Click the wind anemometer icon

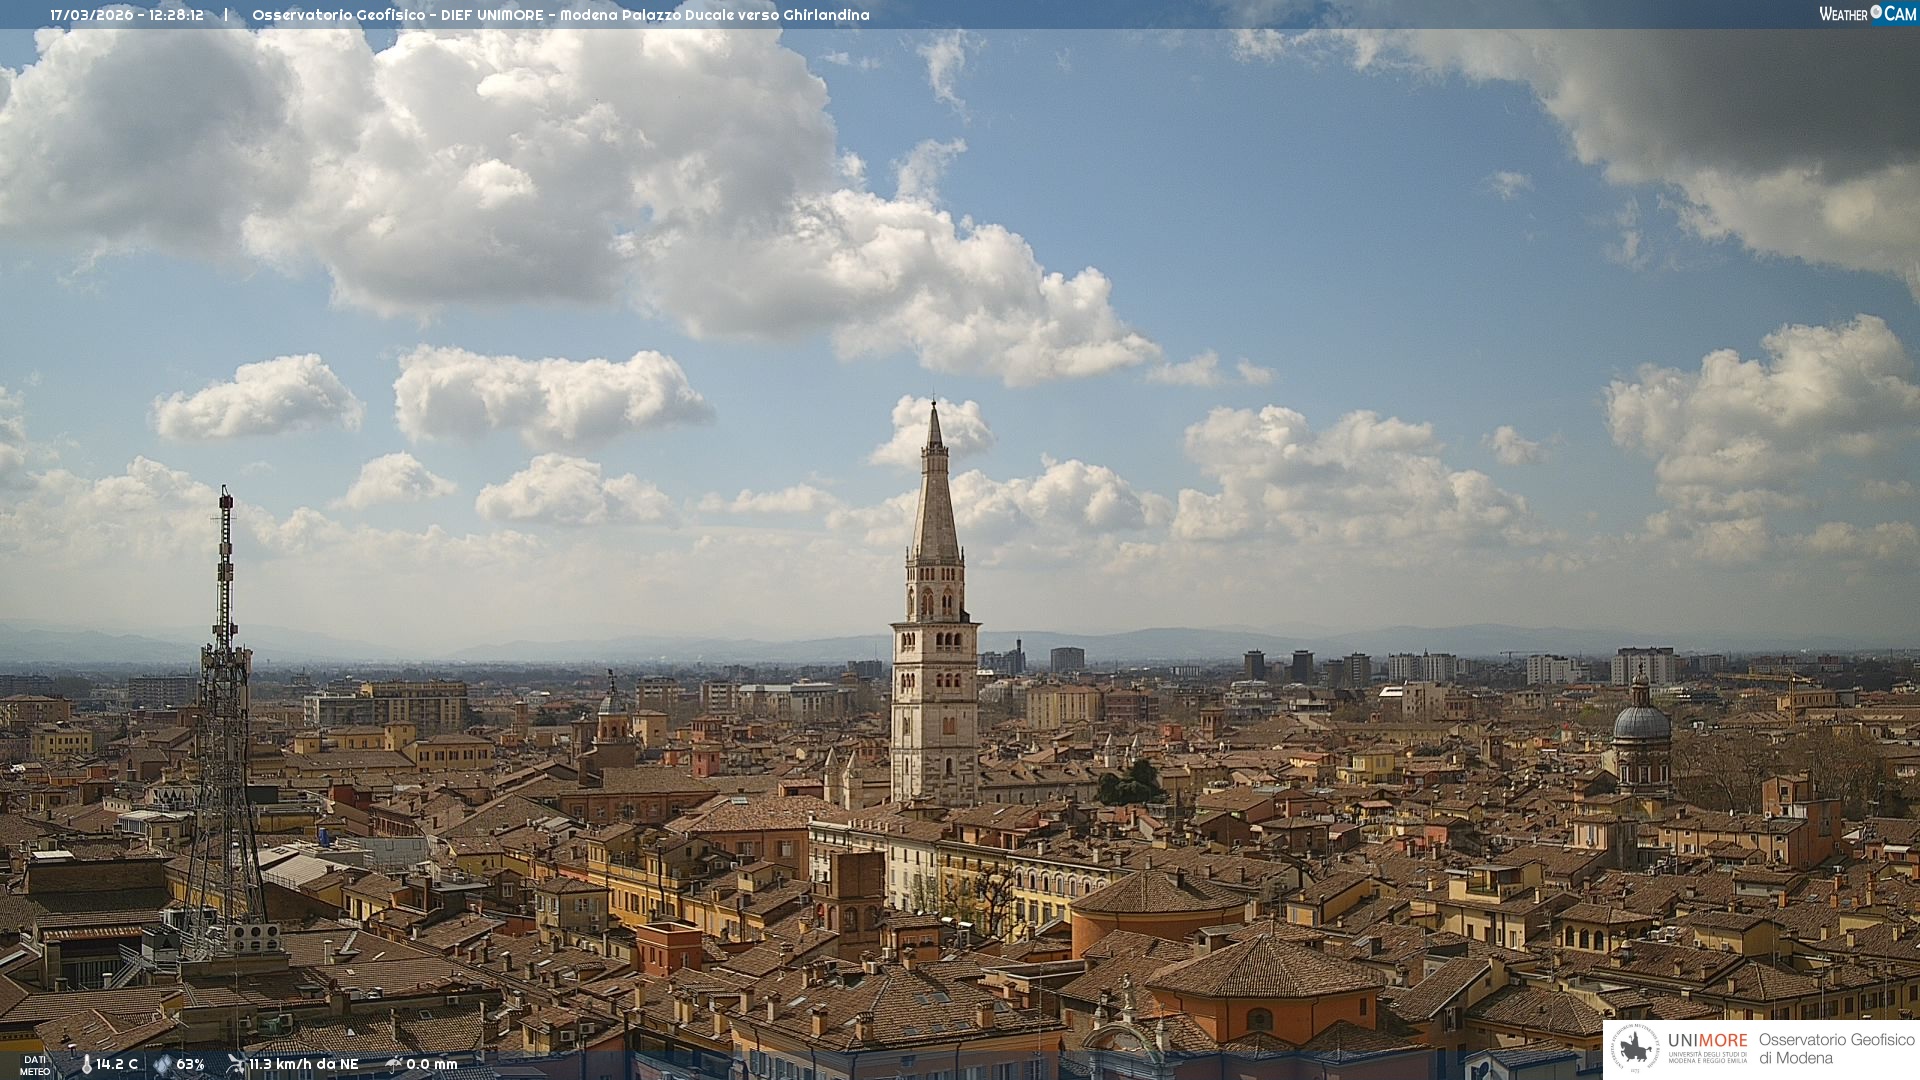point(236,1064)
